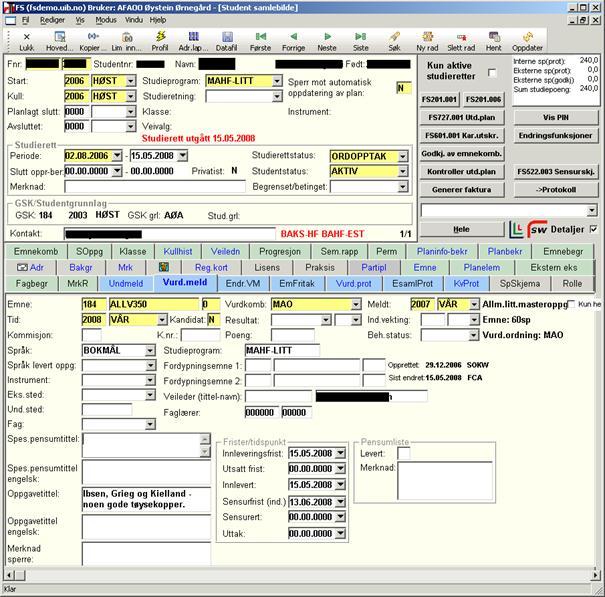Viewport: 605px width, 597px height.
Task: Open the Start term HØST dropdown
Action: click(x=131, y=81)
